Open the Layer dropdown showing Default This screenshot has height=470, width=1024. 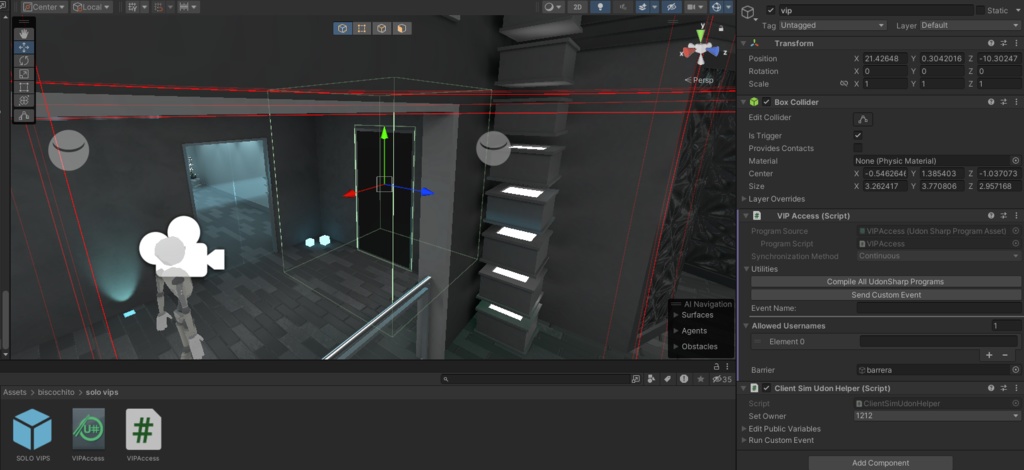[x=970, y=25]
